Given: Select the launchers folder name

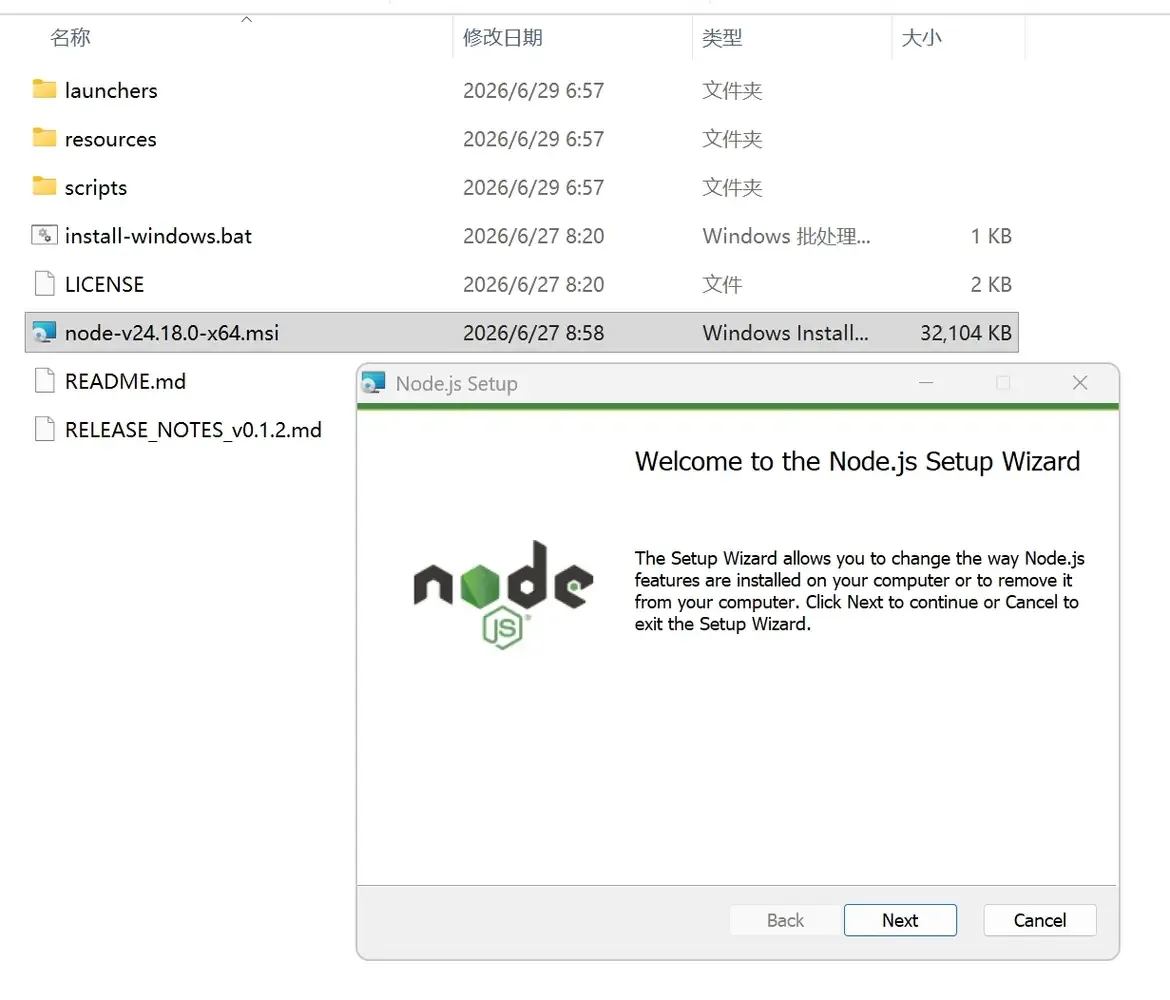Looking at the screenshot, I should 111,90.
